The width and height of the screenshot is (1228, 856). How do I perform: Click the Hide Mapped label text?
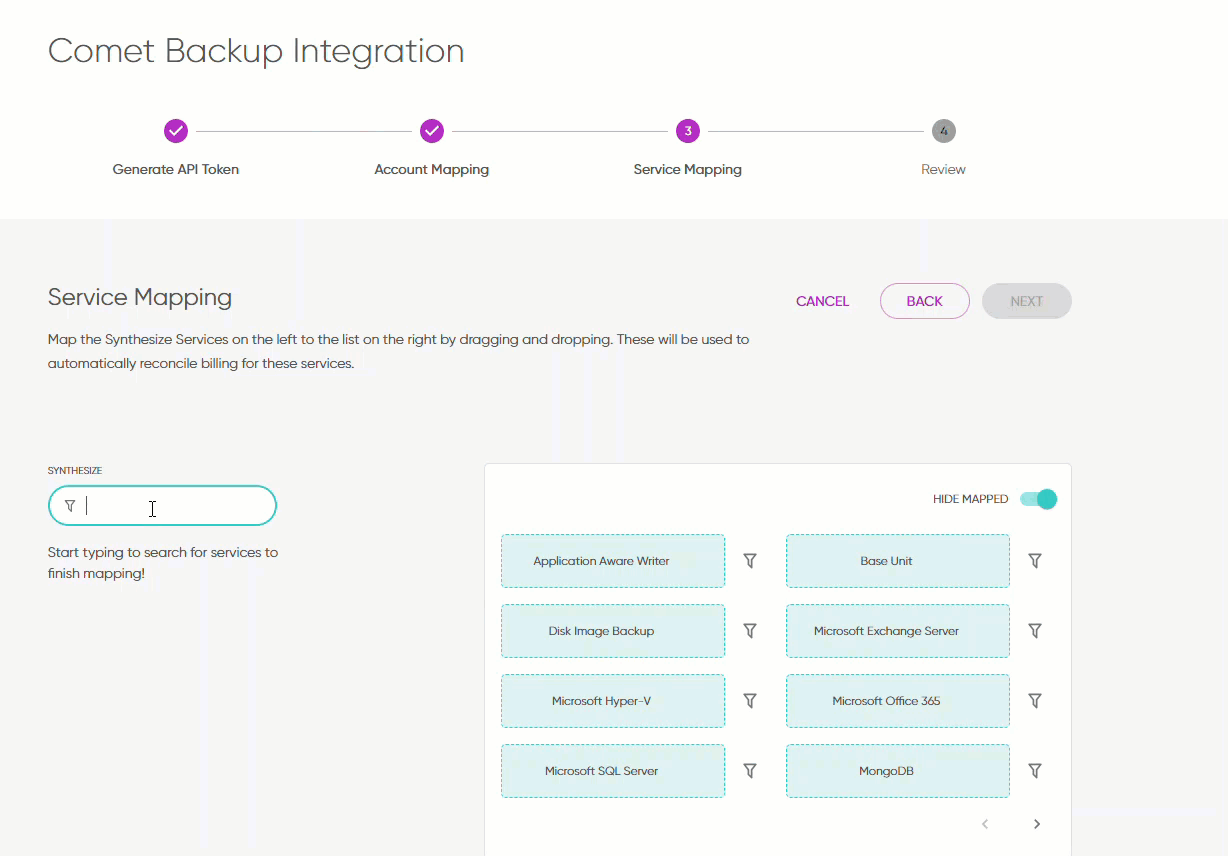tap(970, 499)
